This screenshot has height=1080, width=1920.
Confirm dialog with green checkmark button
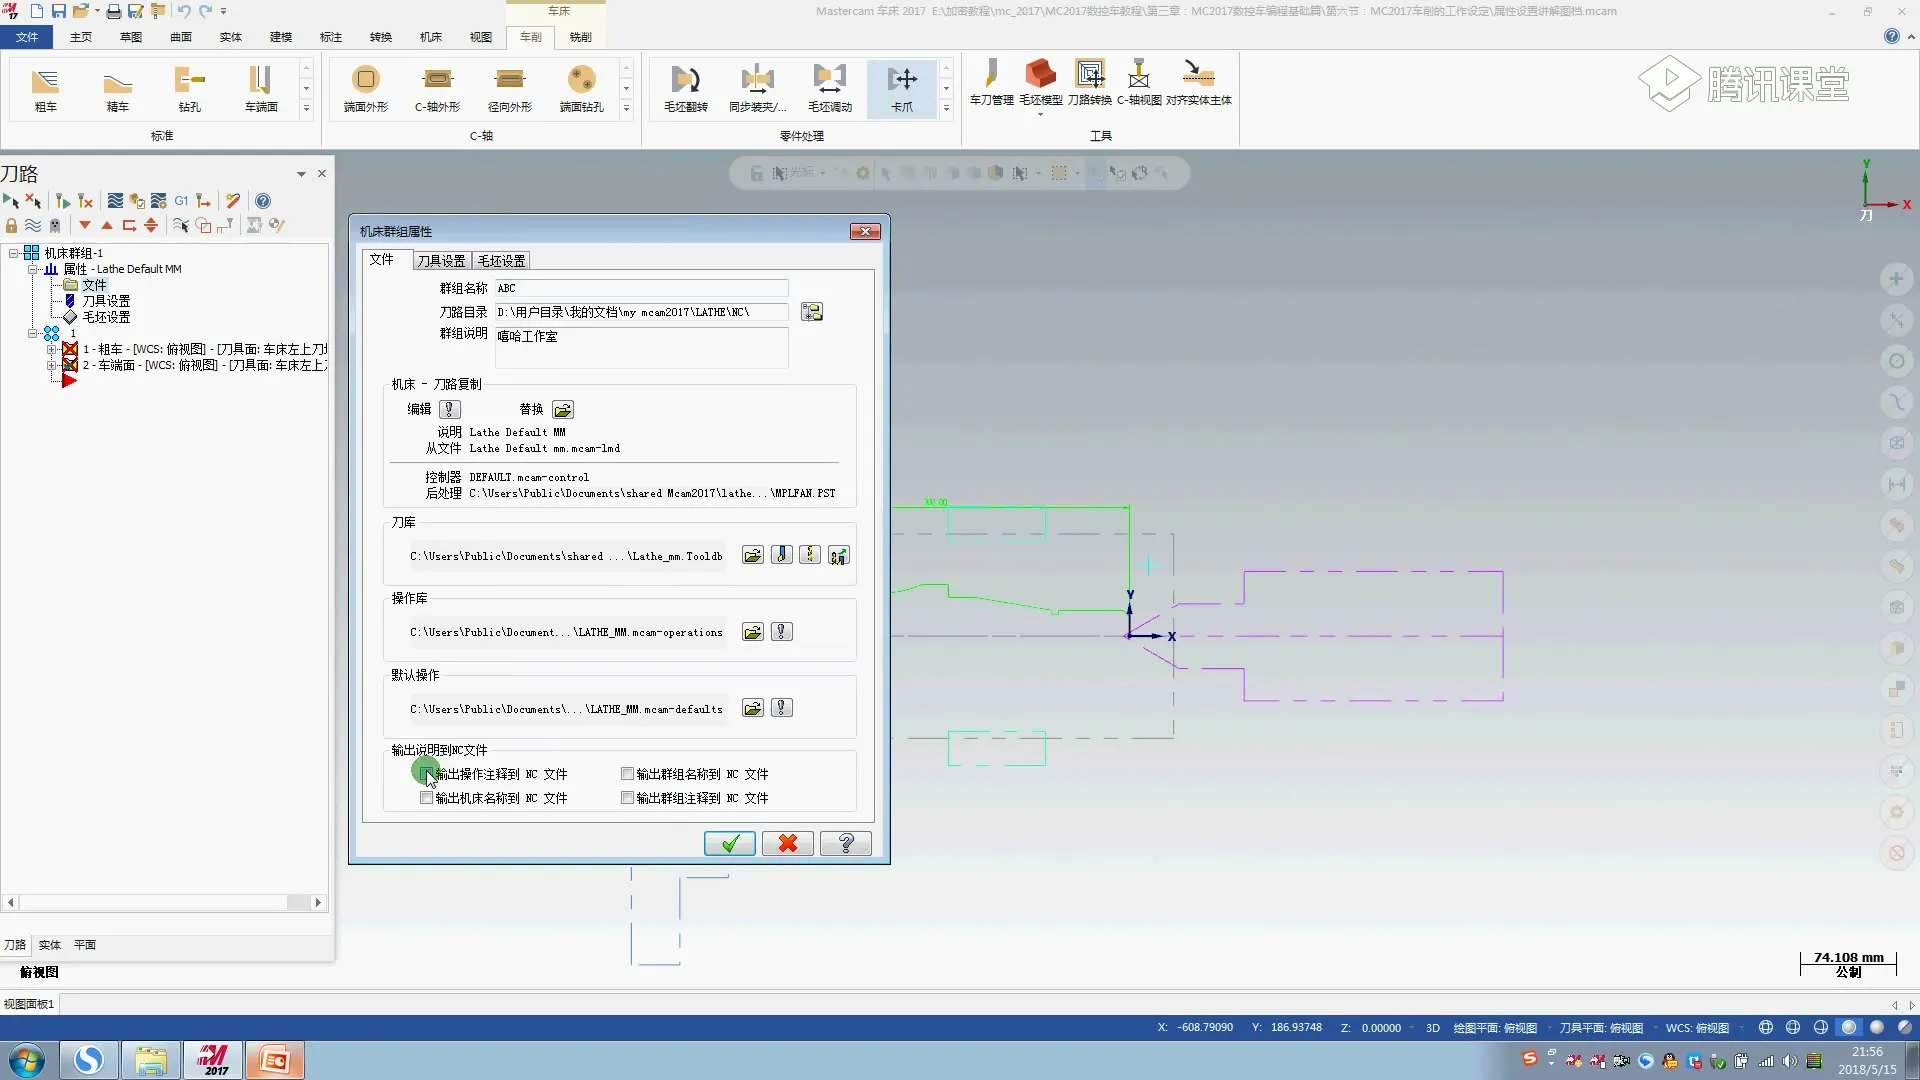tap(729, 843)
